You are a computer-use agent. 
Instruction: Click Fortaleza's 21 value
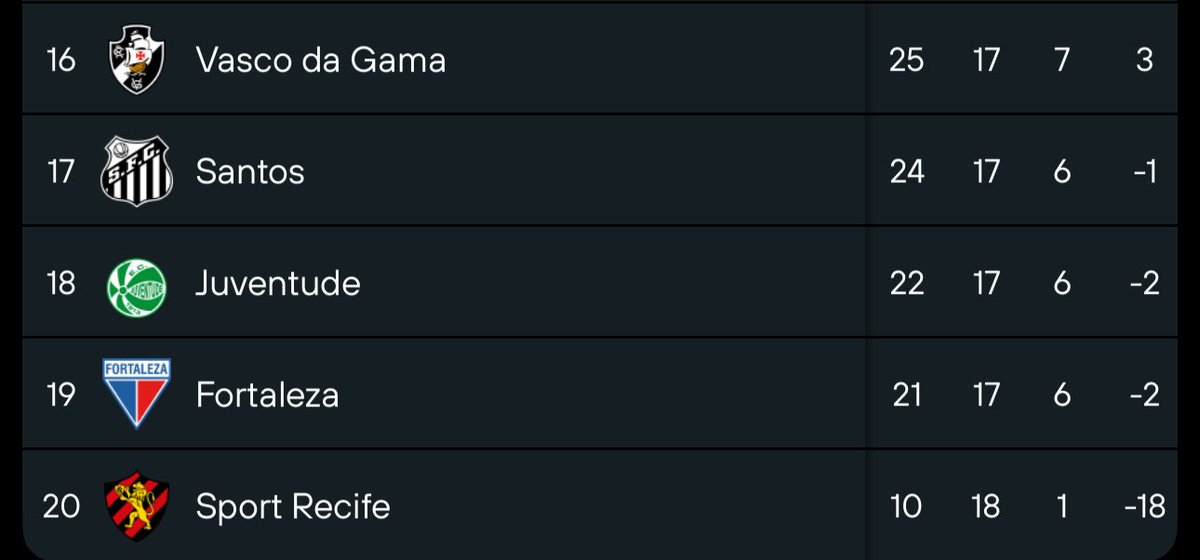coord(906,395)
